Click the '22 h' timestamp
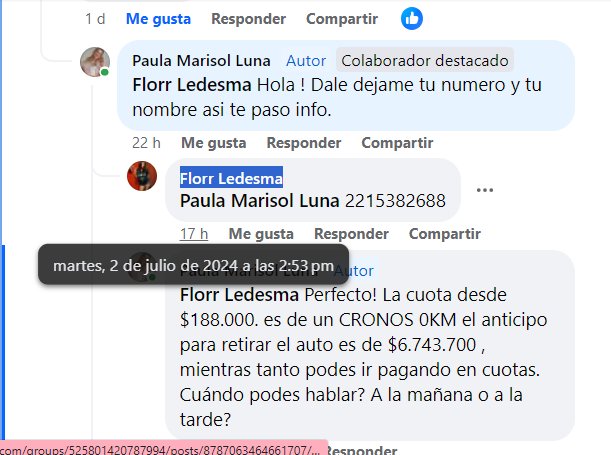The width and height of the screenshot is (611, 455). [146, 143]
